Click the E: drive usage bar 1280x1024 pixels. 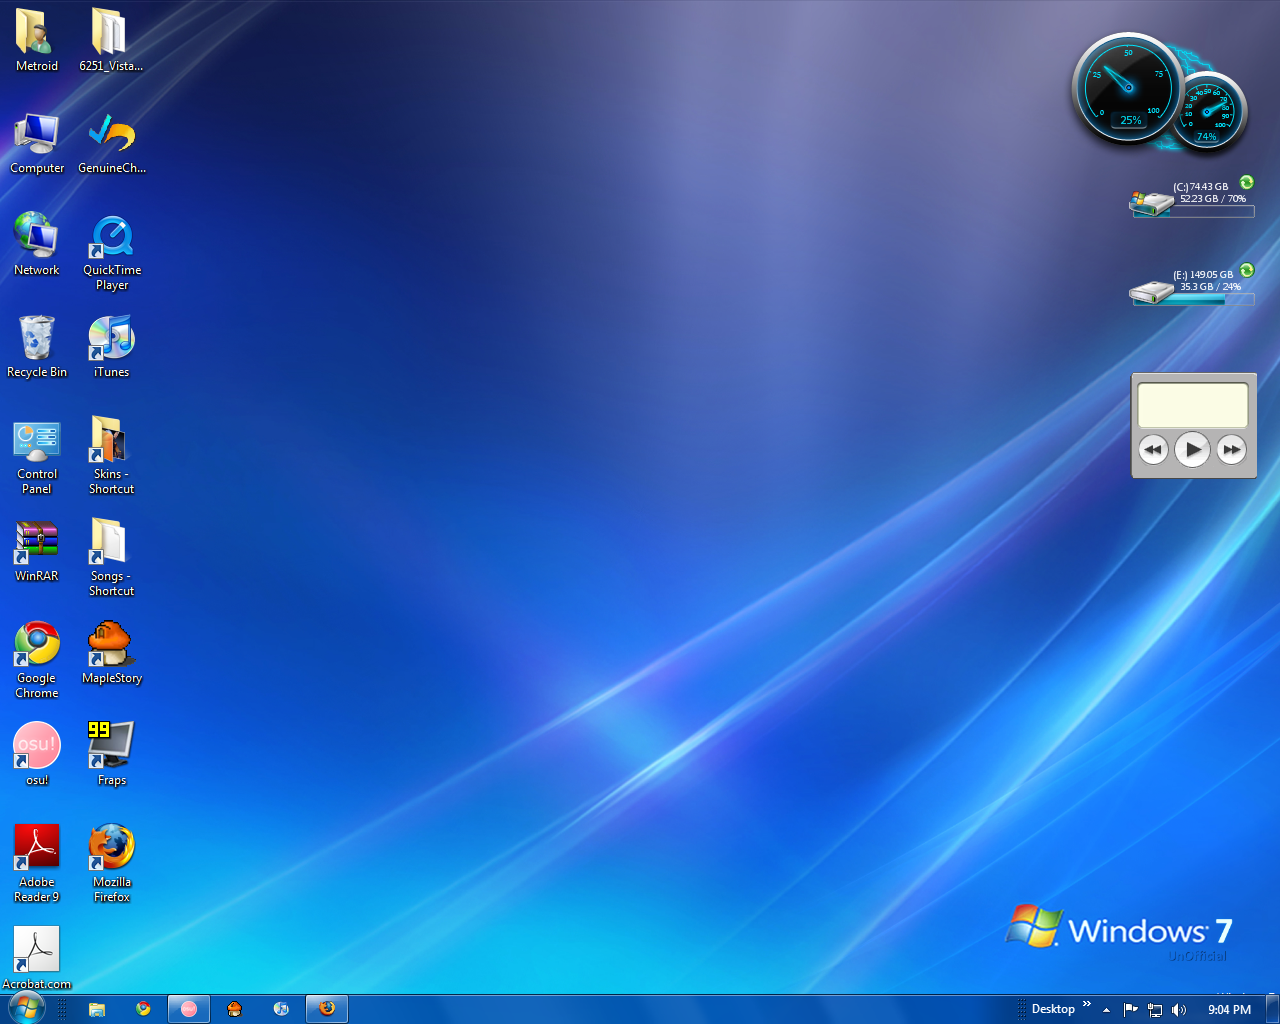coord(1193,299)
